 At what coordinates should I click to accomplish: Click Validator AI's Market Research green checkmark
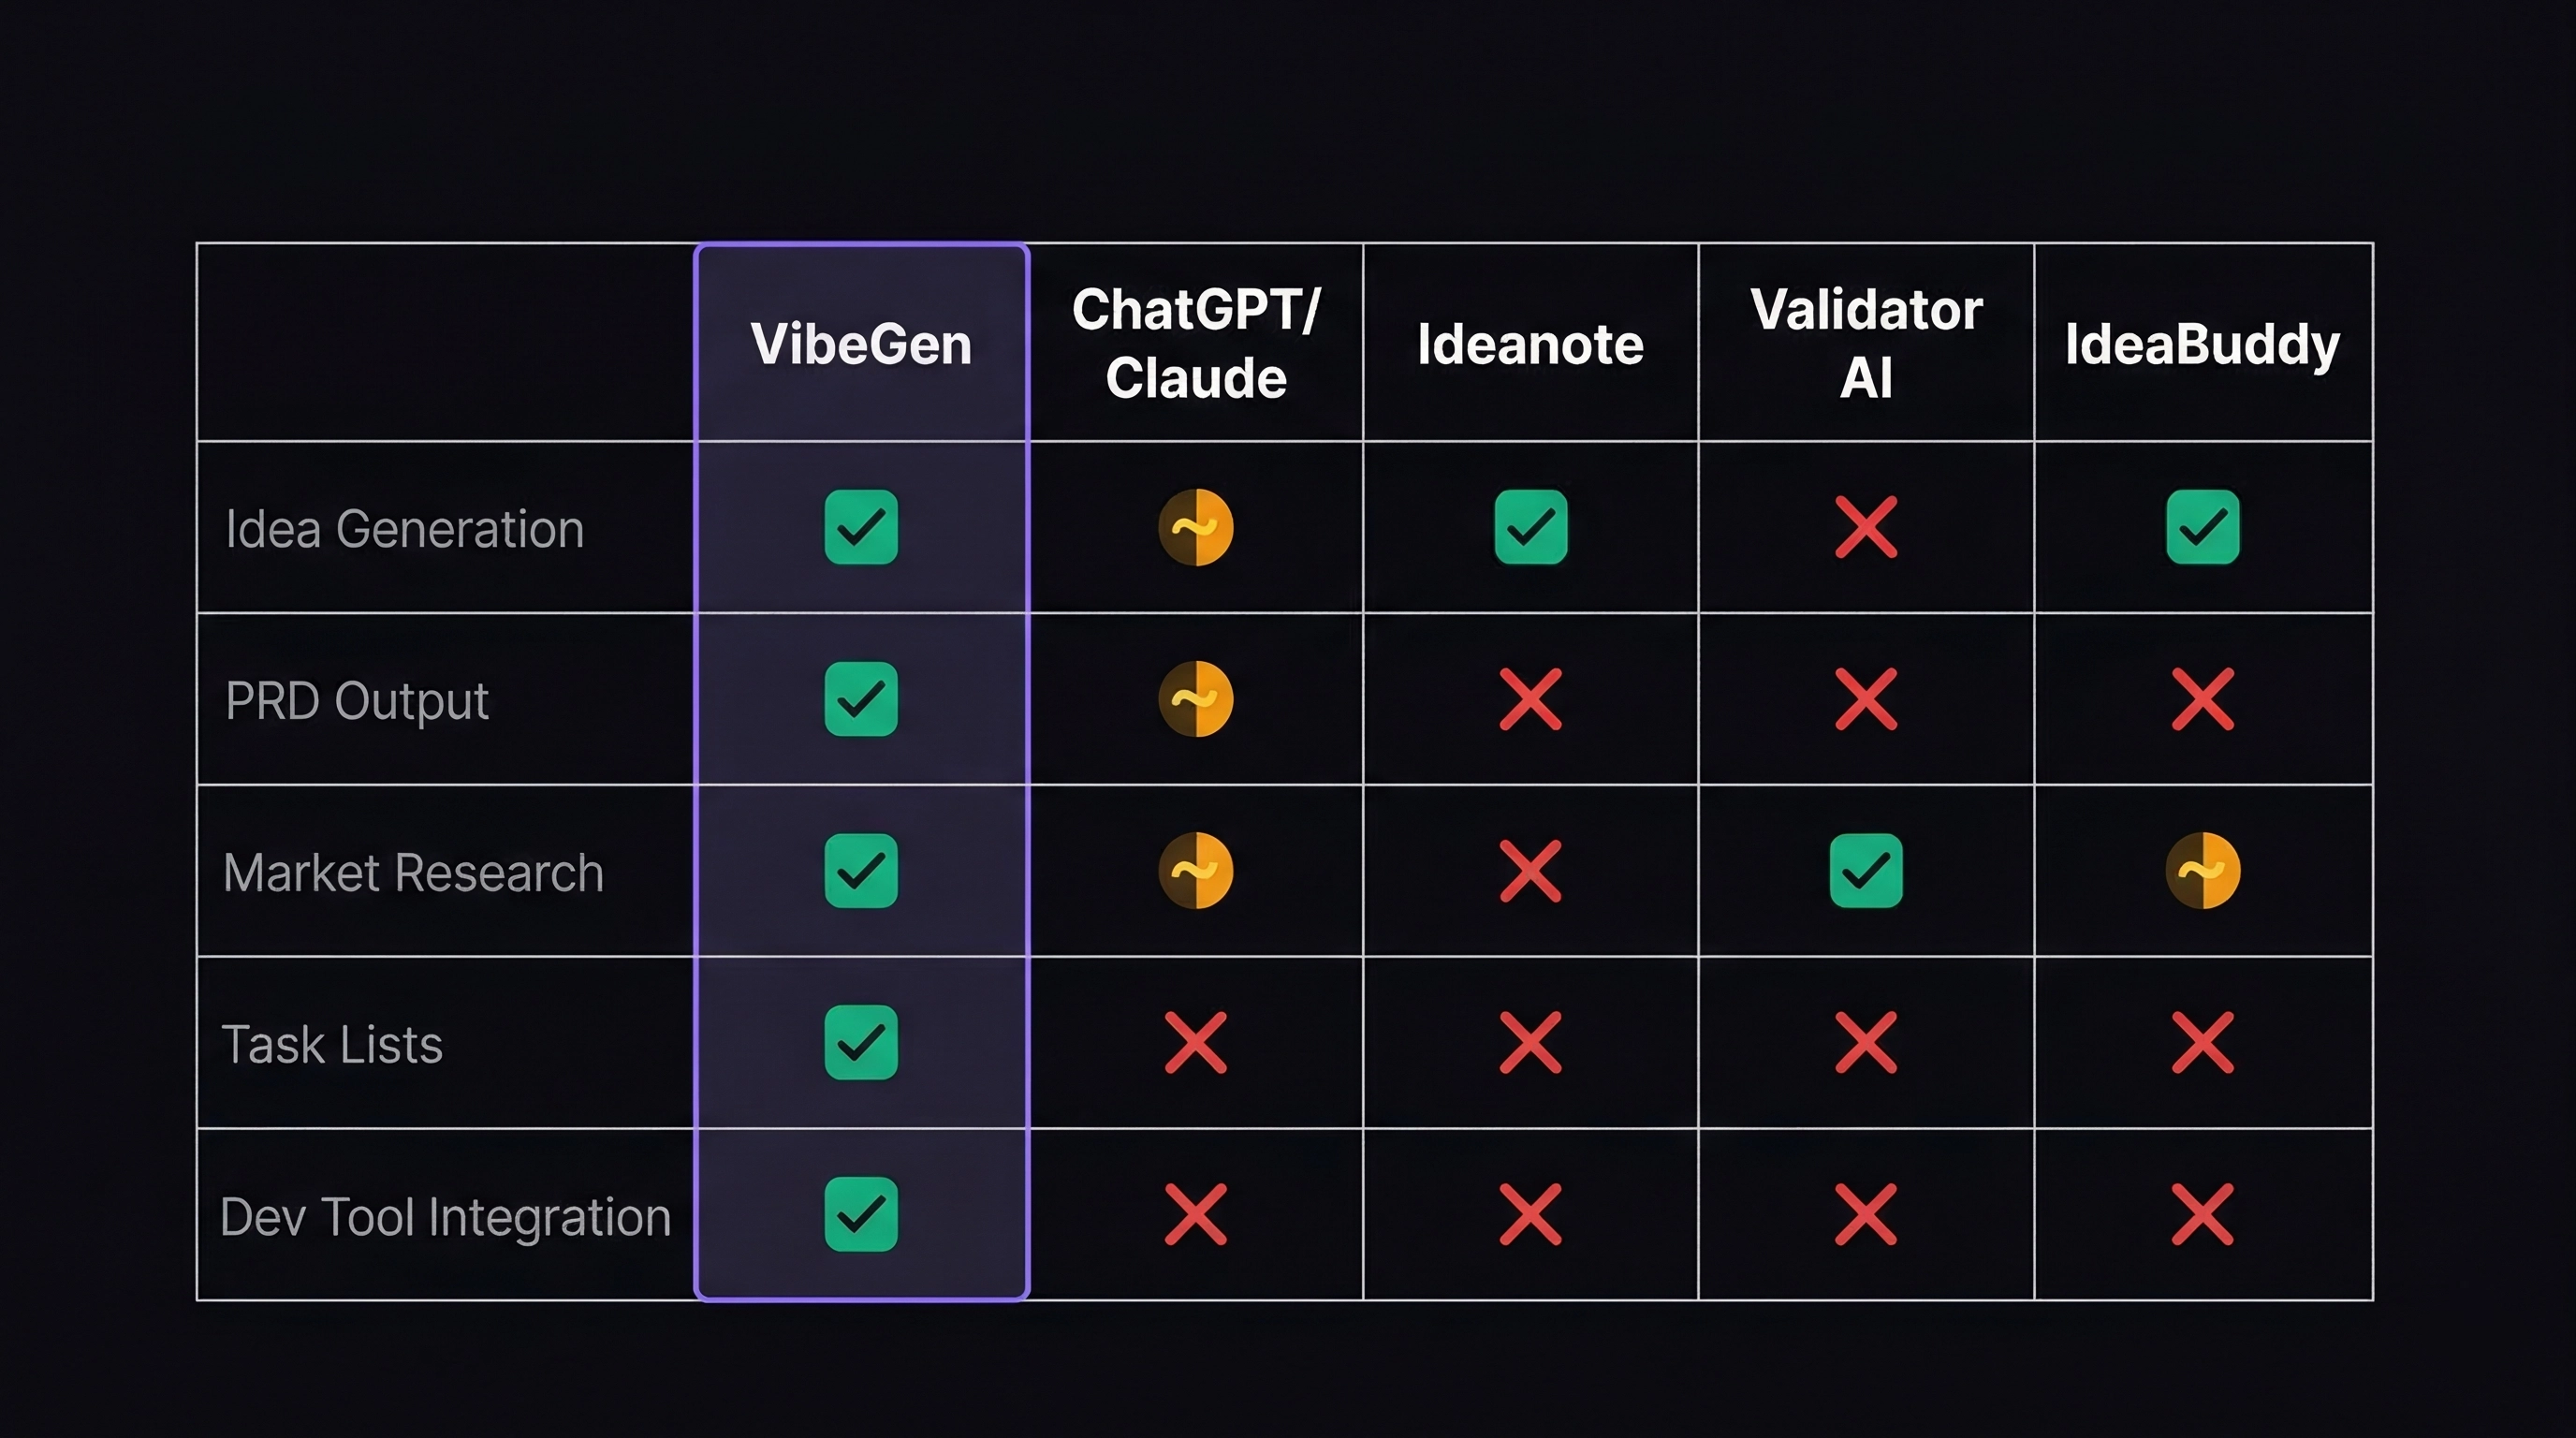point(1866,870)
